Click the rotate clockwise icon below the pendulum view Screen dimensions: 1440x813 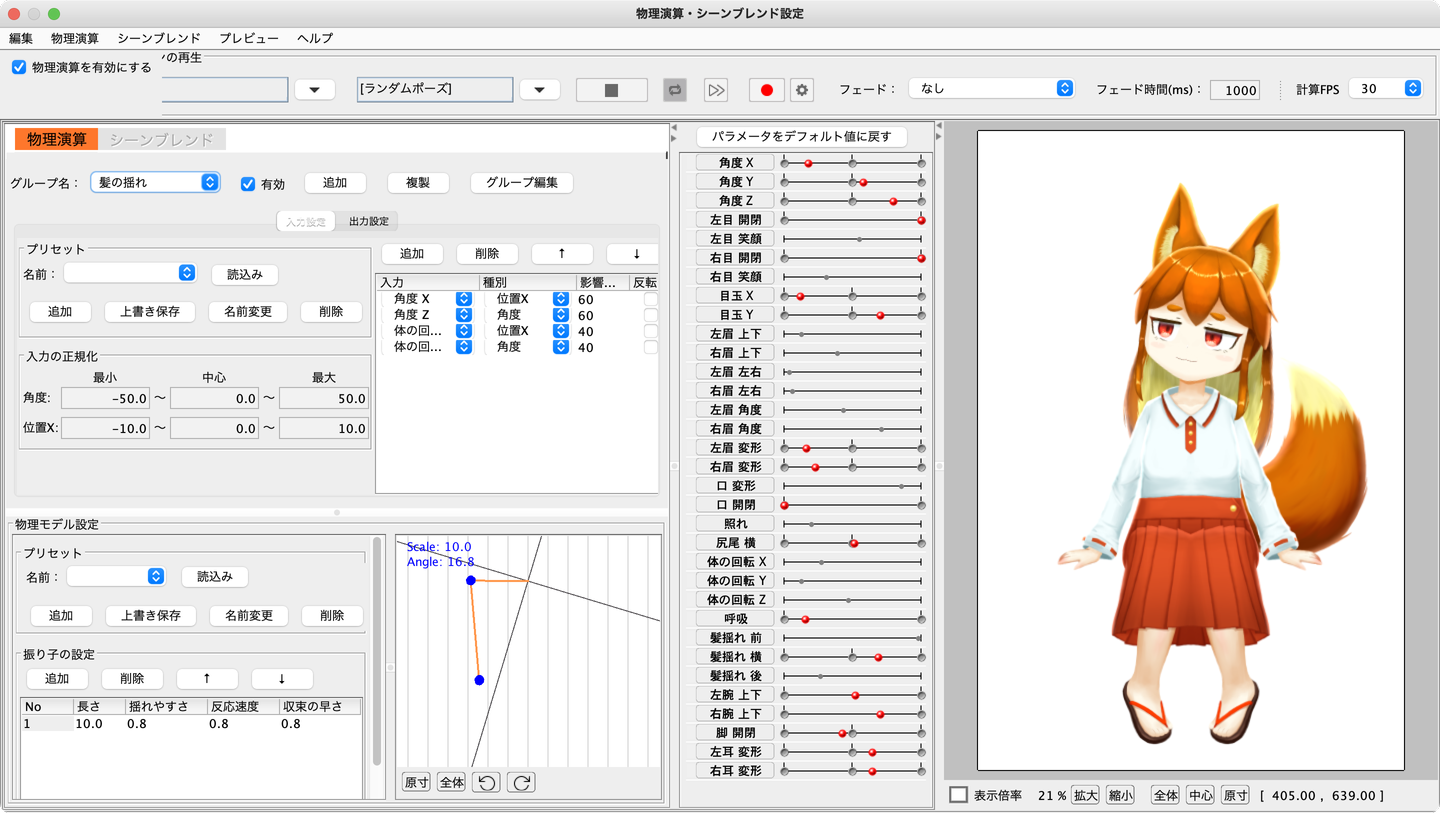[x=520, y=782]
